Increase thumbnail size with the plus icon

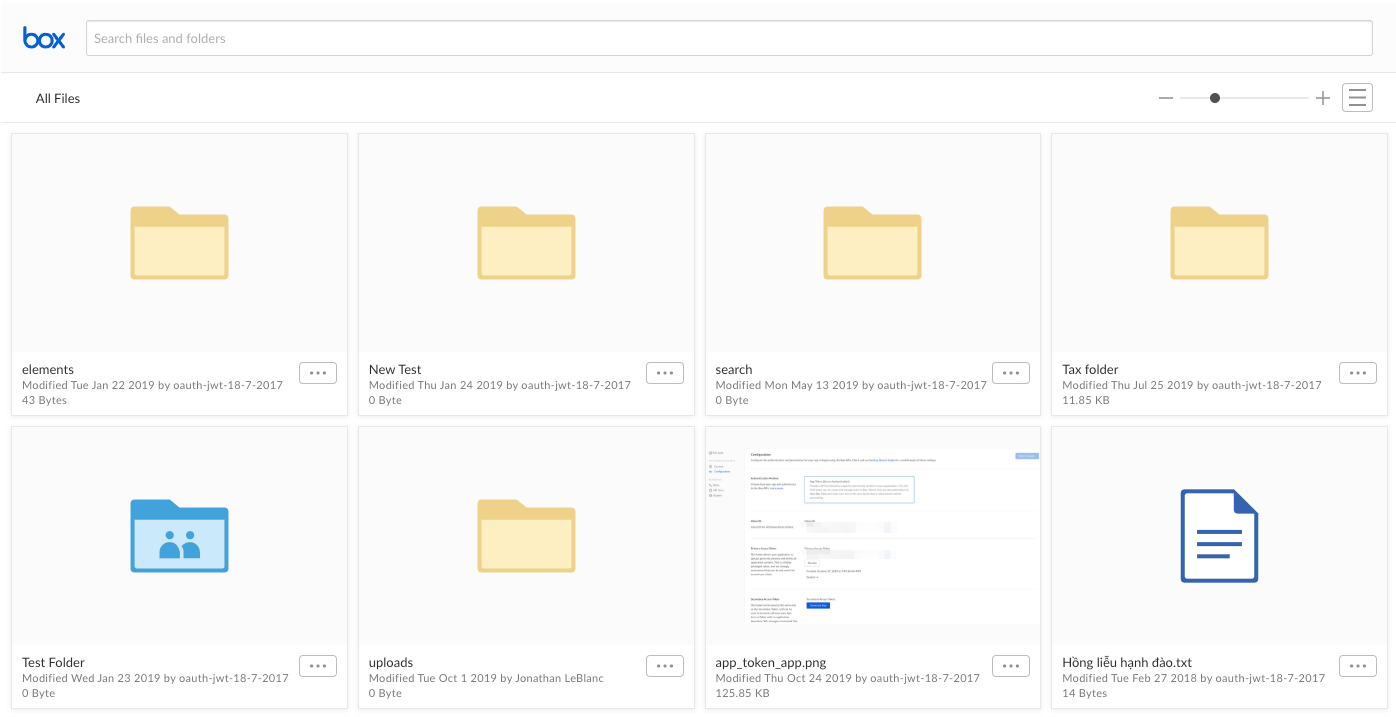click(x=1322, y=97)
